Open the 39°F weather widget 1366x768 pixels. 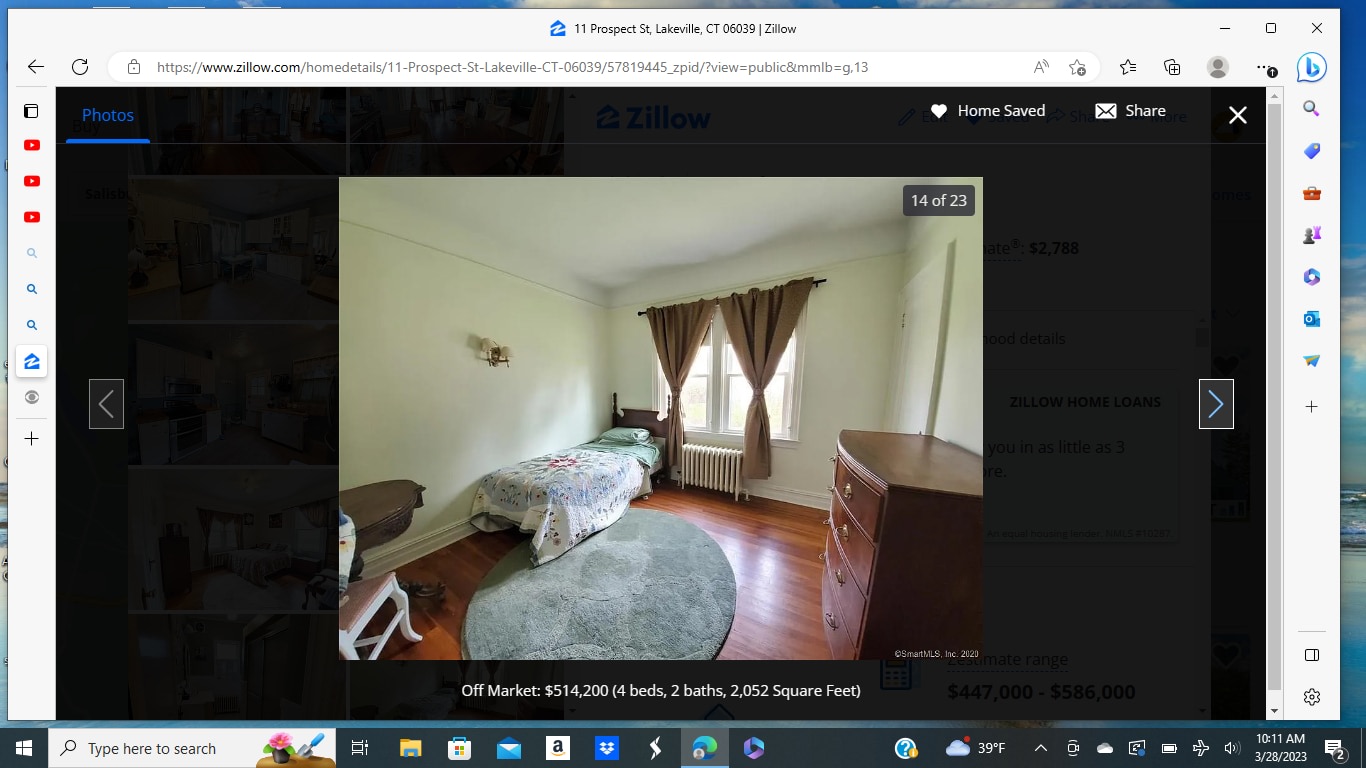(976, 748)
